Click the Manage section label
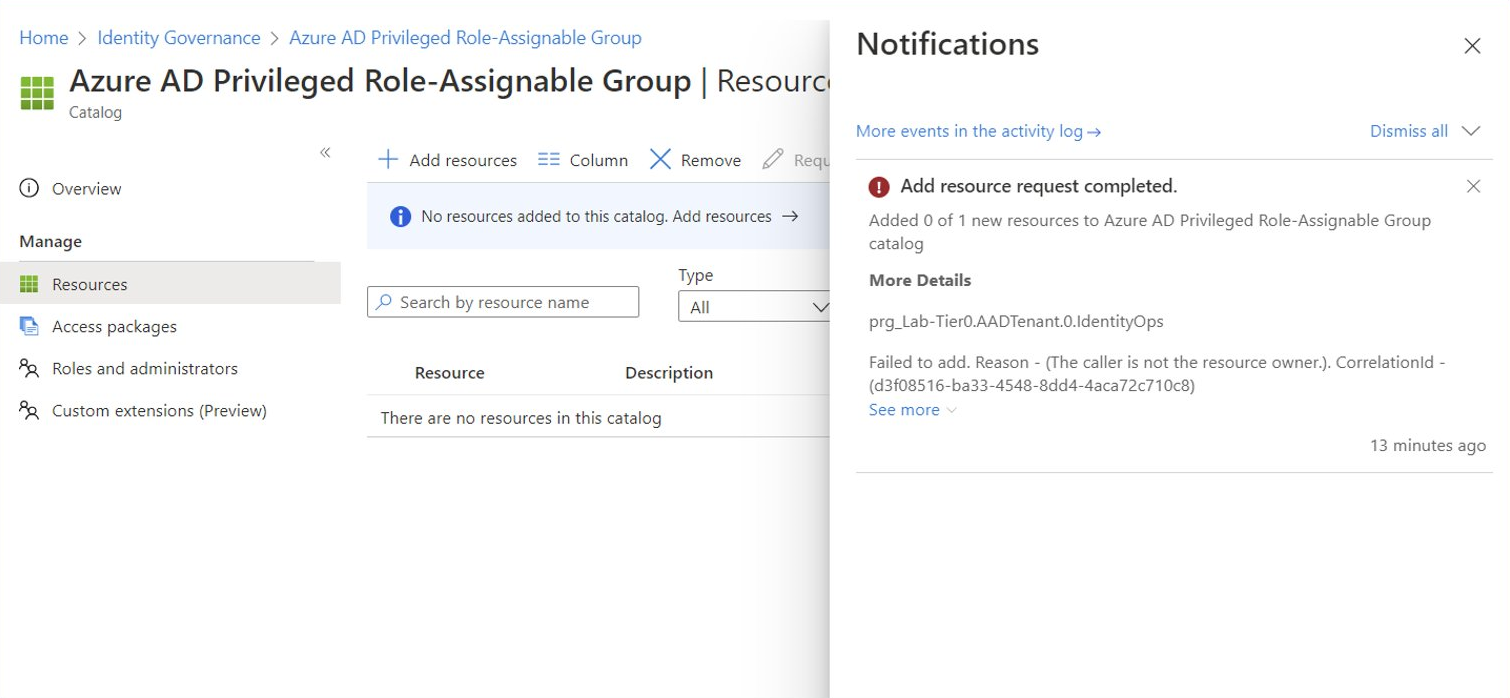Image resolution: width=1510 pixels, height=698 pixels. coord(50,241)
